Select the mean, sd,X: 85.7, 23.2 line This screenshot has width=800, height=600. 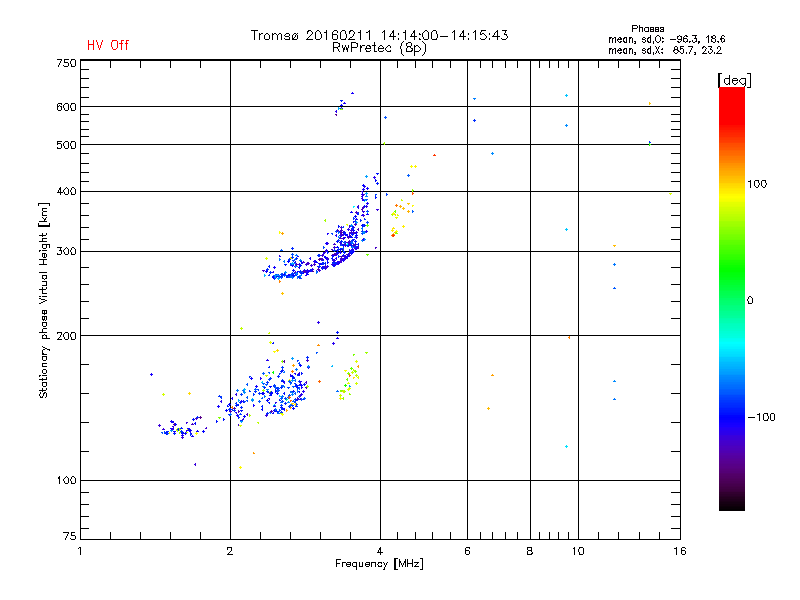tap(665, 50)
